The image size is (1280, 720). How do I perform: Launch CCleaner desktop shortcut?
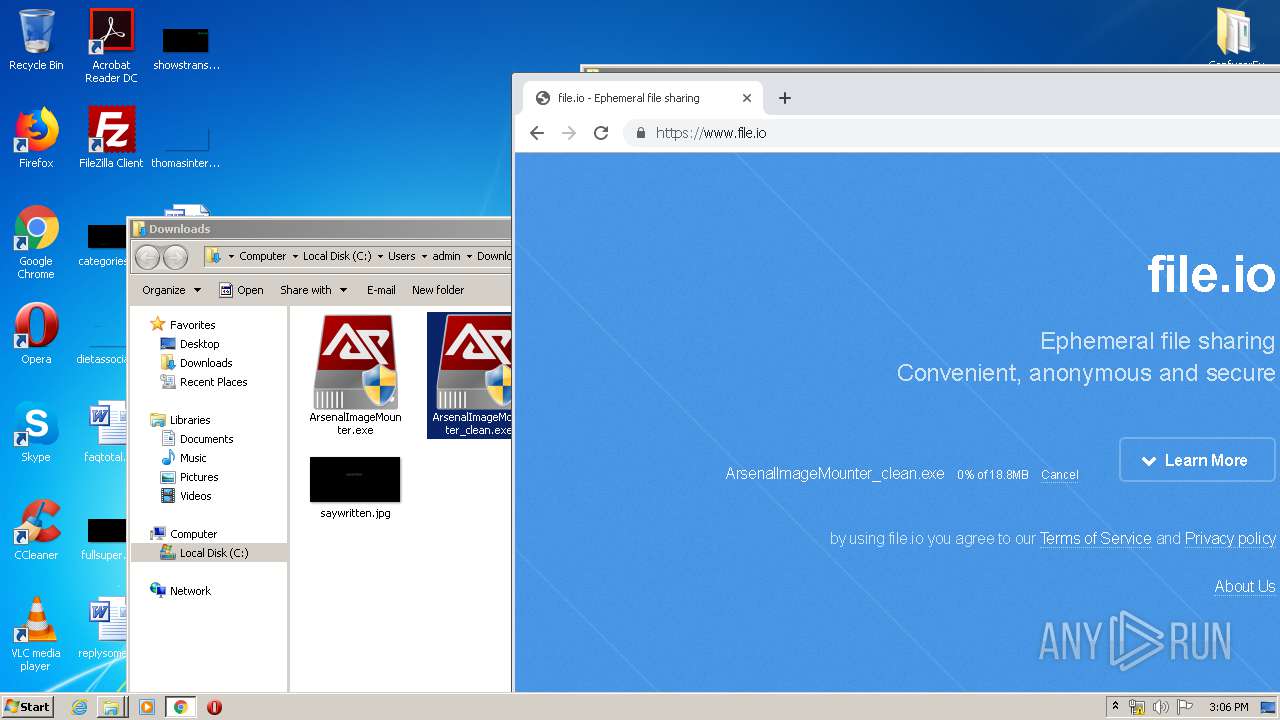[x=36, y=530]
